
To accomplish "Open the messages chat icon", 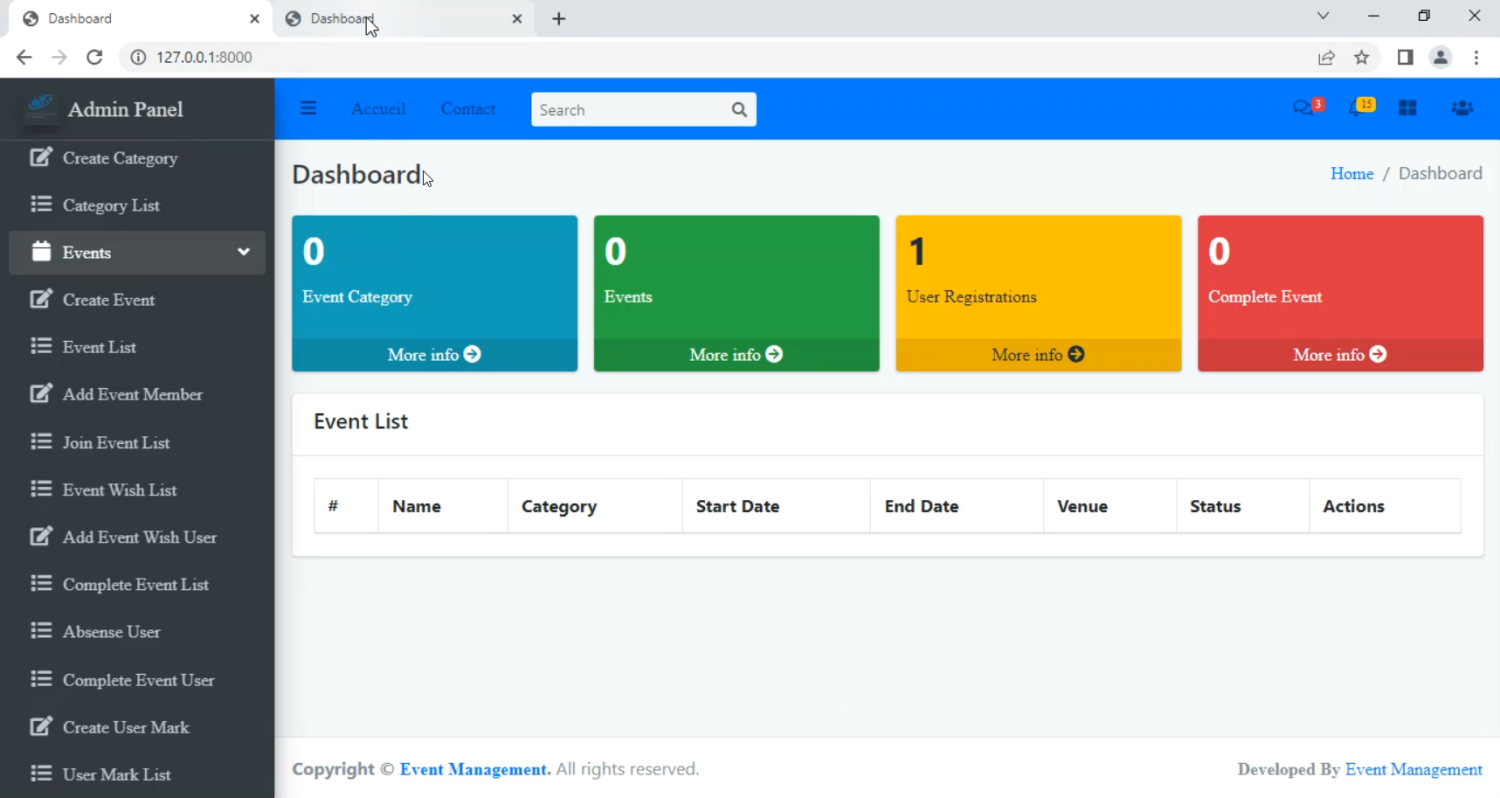I will (x=1303, y=109).
